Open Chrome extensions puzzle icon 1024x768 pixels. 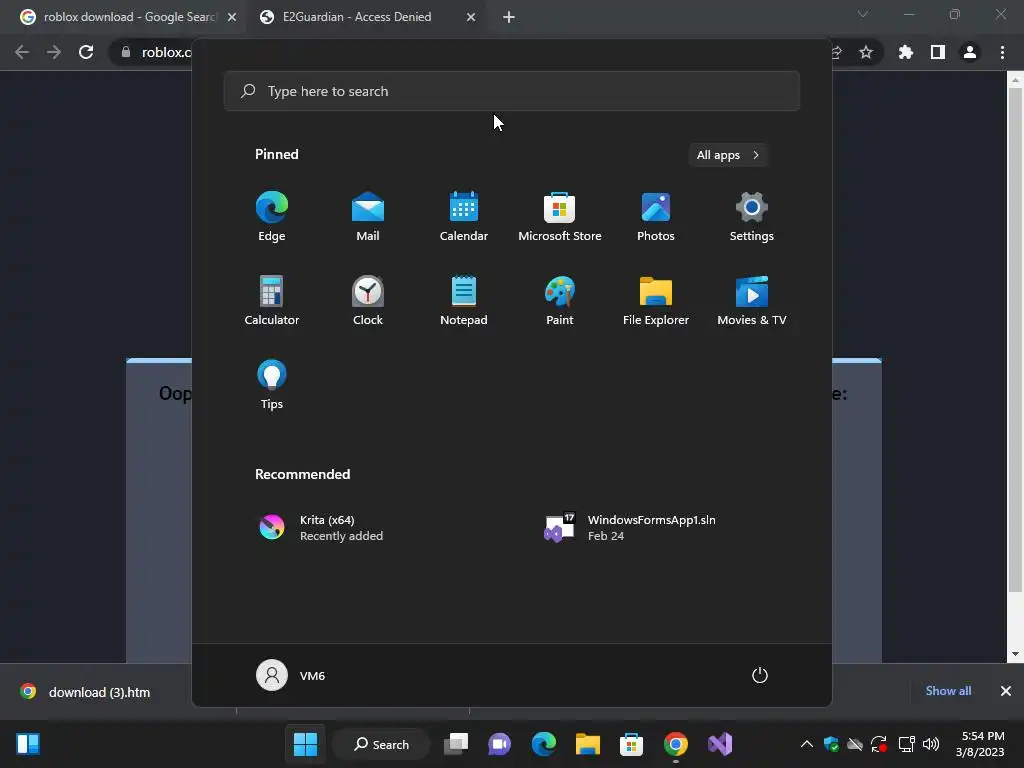click(x=906, y=52)
